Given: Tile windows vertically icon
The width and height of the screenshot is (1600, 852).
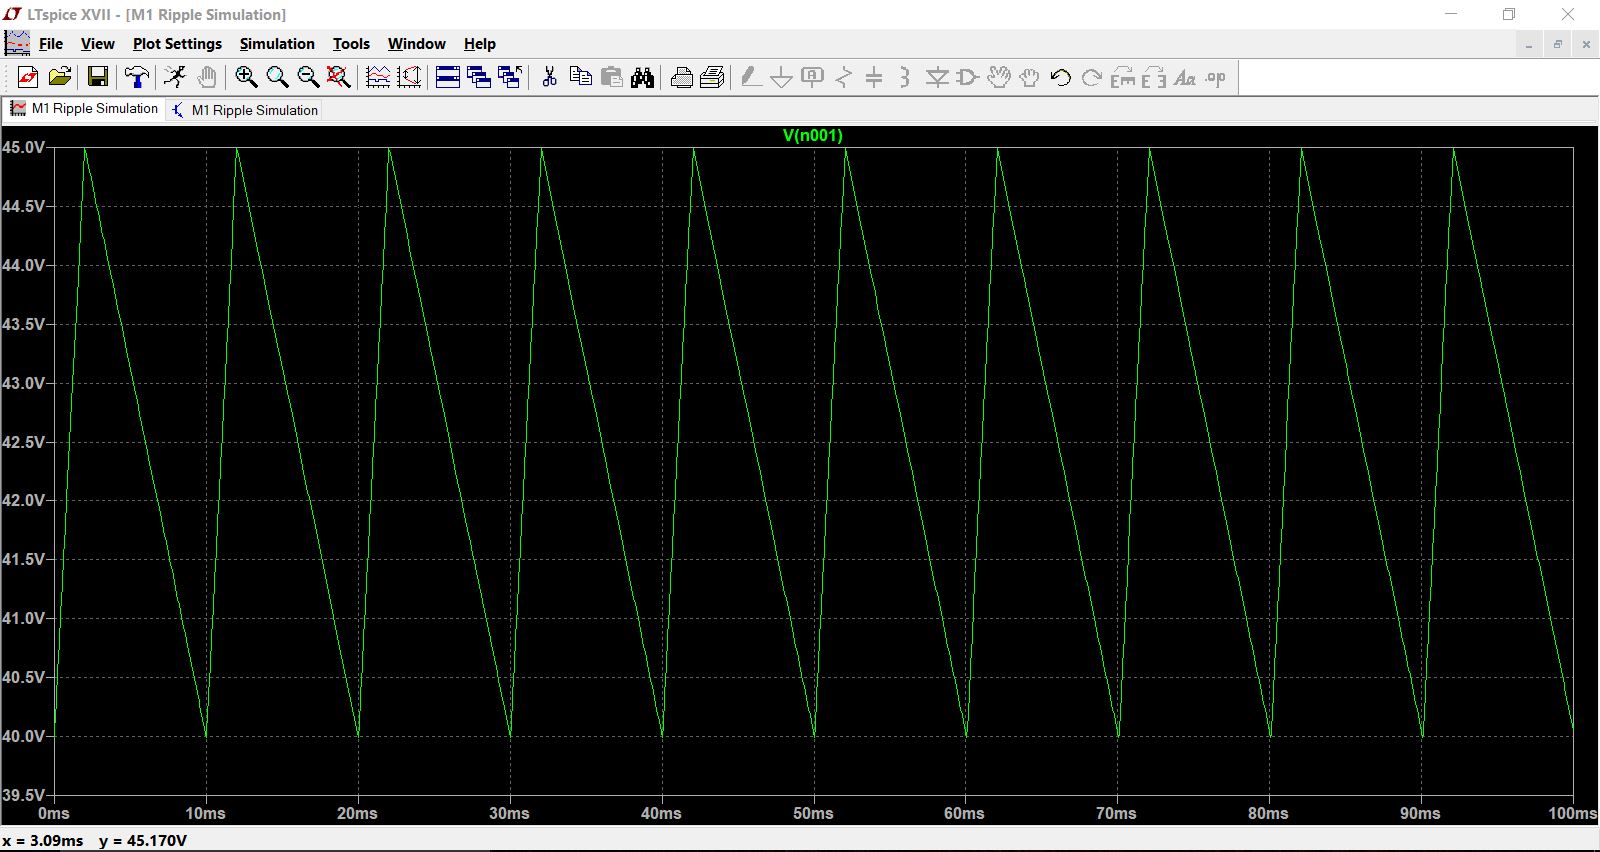Looking at the screenshot, I should 479,77.
